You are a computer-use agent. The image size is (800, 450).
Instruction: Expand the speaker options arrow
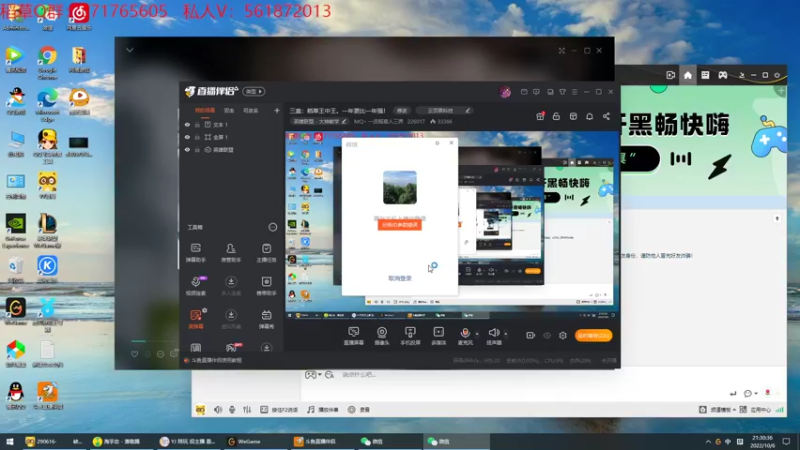(506, 334)
